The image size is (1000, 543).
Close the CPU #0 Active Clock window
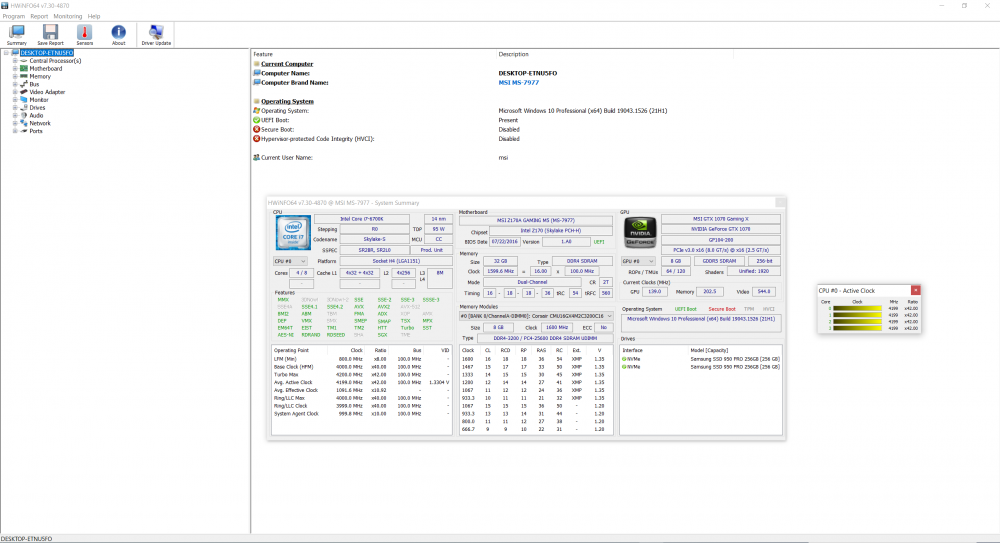pos(915,290)
